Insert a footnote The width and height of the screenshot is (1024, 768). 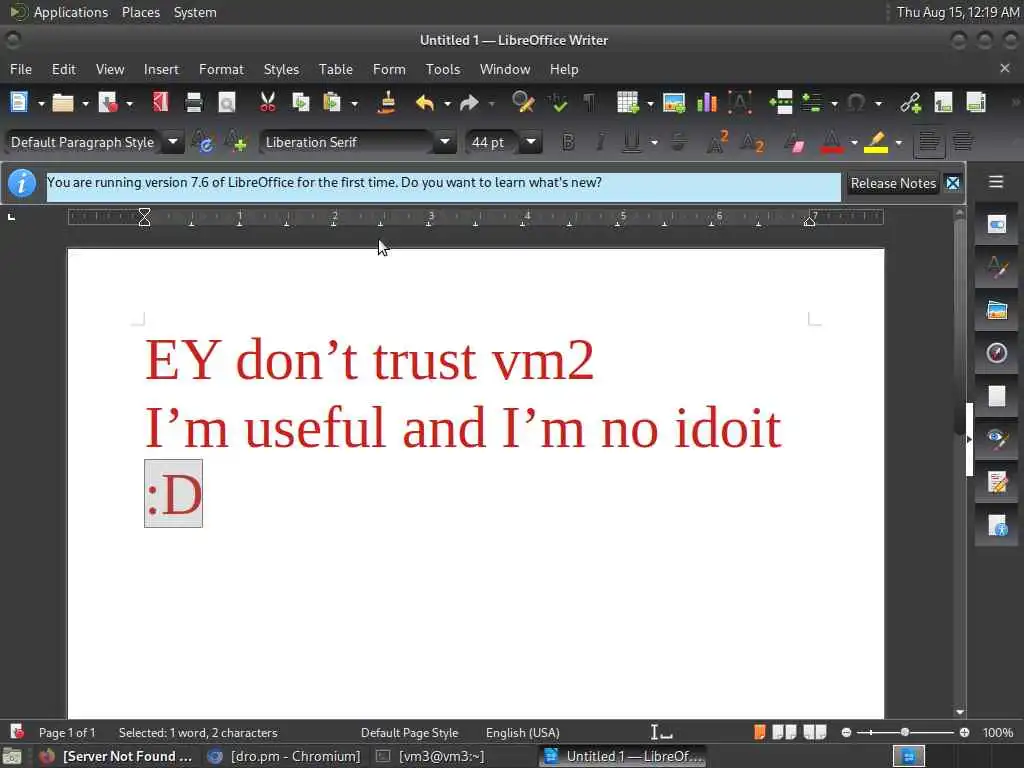coord(943,103)
